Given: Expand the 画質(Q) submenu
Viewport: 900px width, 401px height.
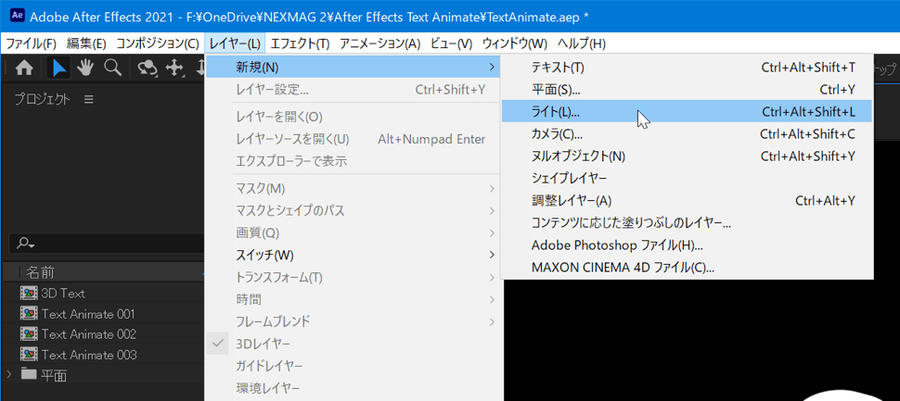Looking at the screenshot, I should pyautogui.click(x=492, y=233).
